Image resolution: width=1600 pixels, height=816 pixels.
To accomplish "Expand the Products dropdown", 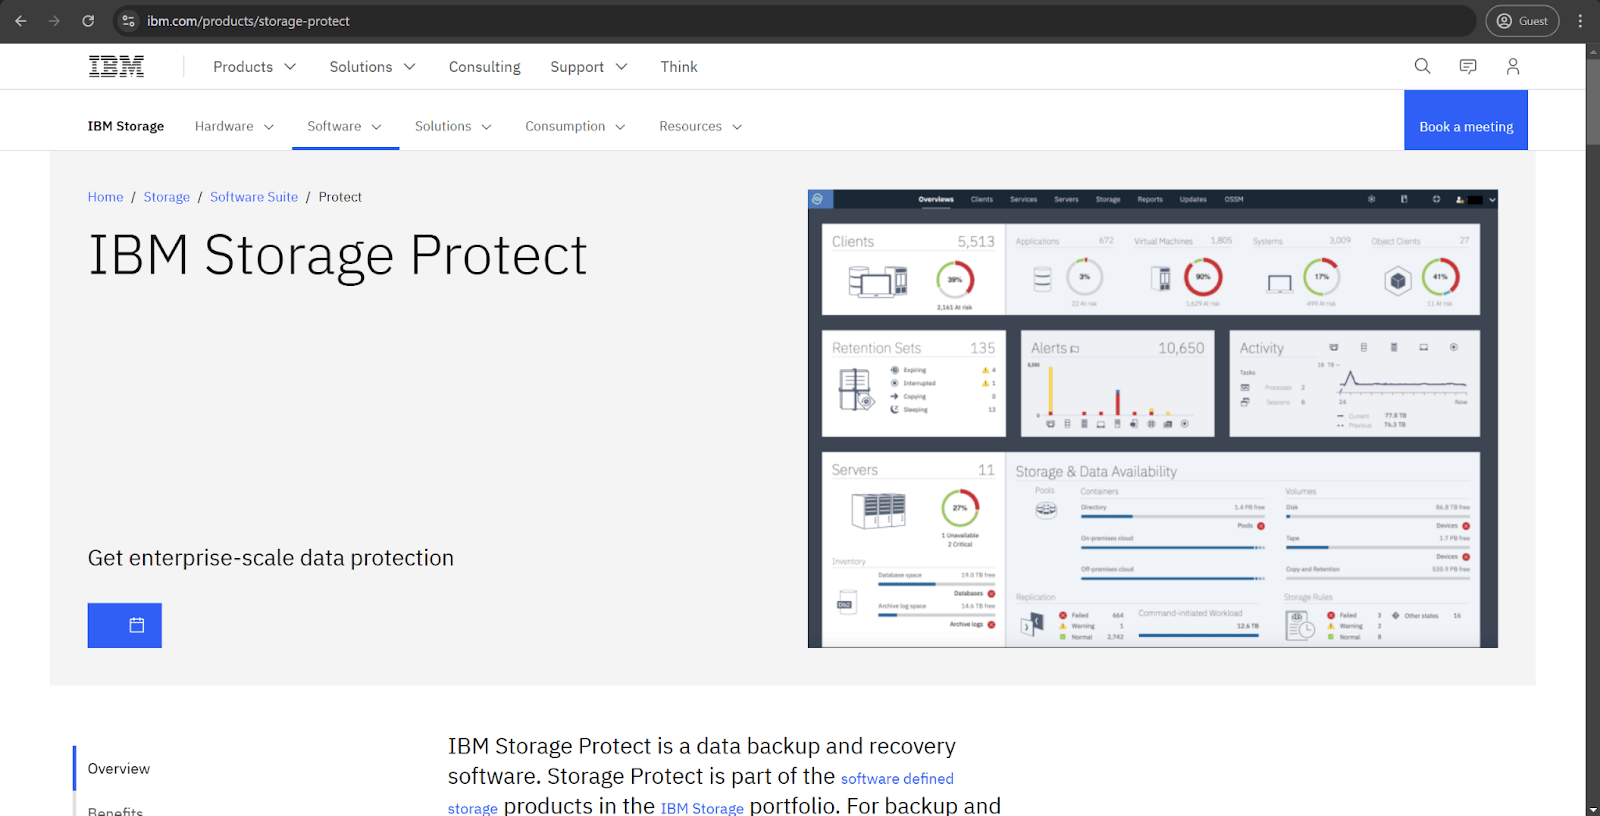I will pos(254,67).
